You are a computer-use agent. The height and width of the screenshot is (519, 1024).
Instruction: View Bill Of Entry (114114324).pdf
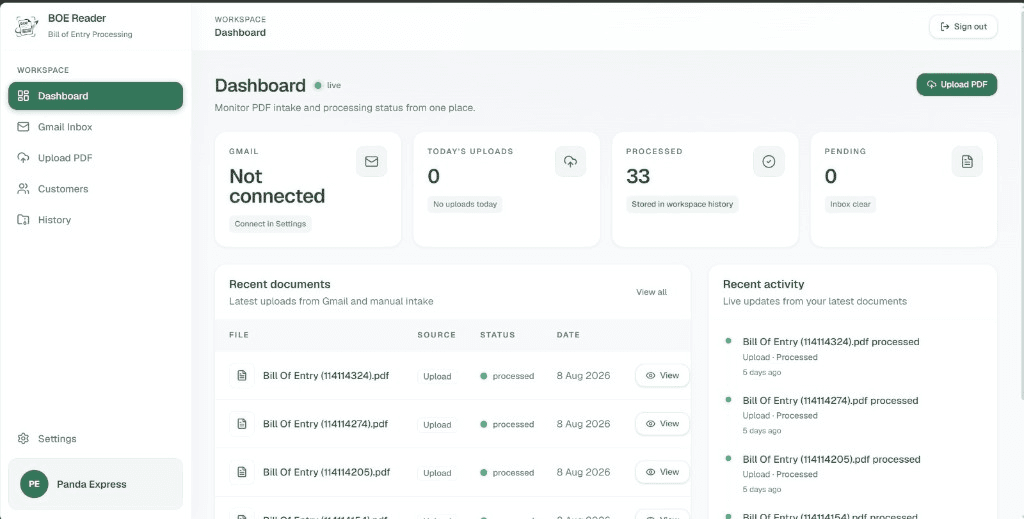point(662,375)
